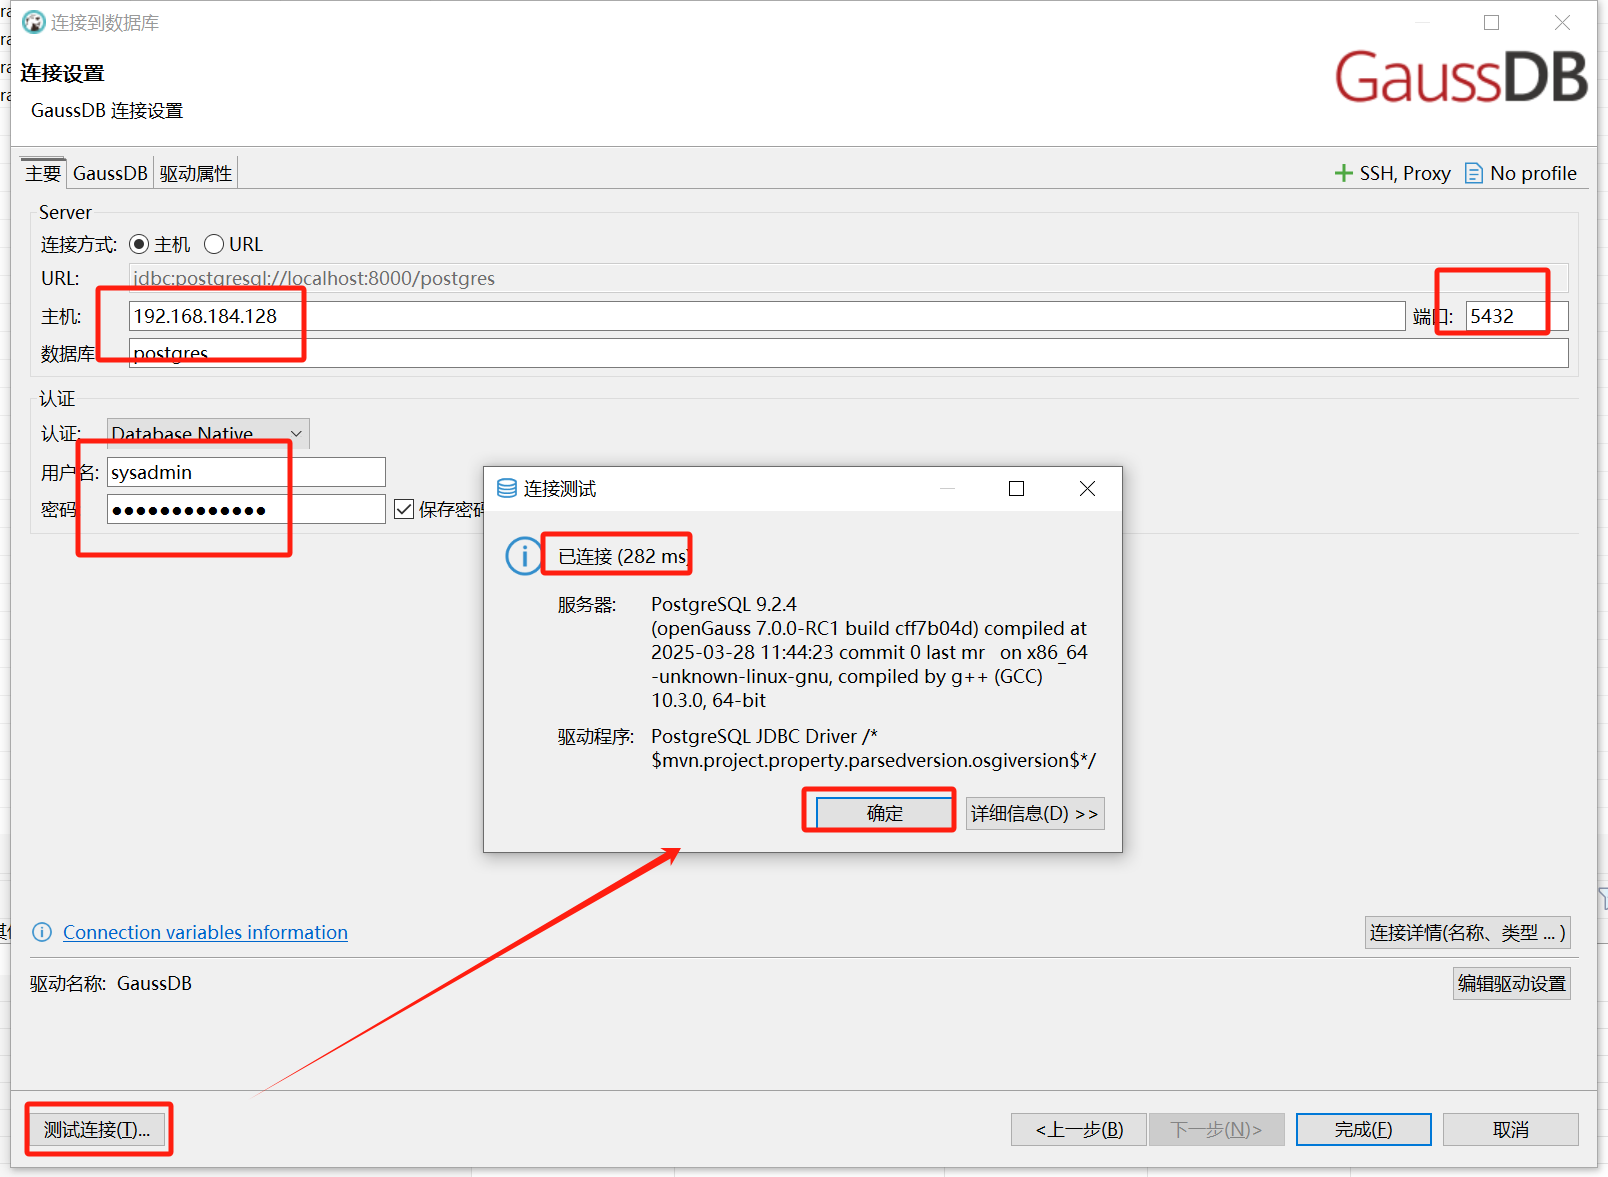Select the 主机 connection mode radio button

point(139,243)
